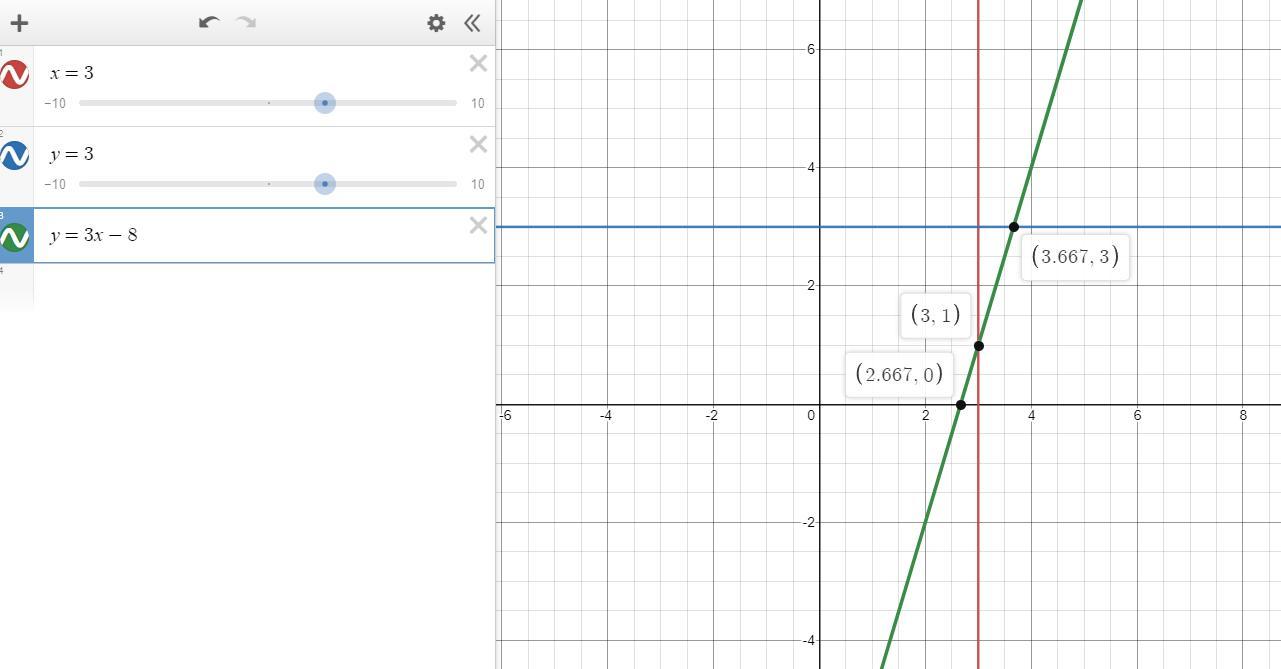Viewport: 1281px width, 669px height.
Task: Edit the y slider lower bound −10
Action: (x=55, y=185)
